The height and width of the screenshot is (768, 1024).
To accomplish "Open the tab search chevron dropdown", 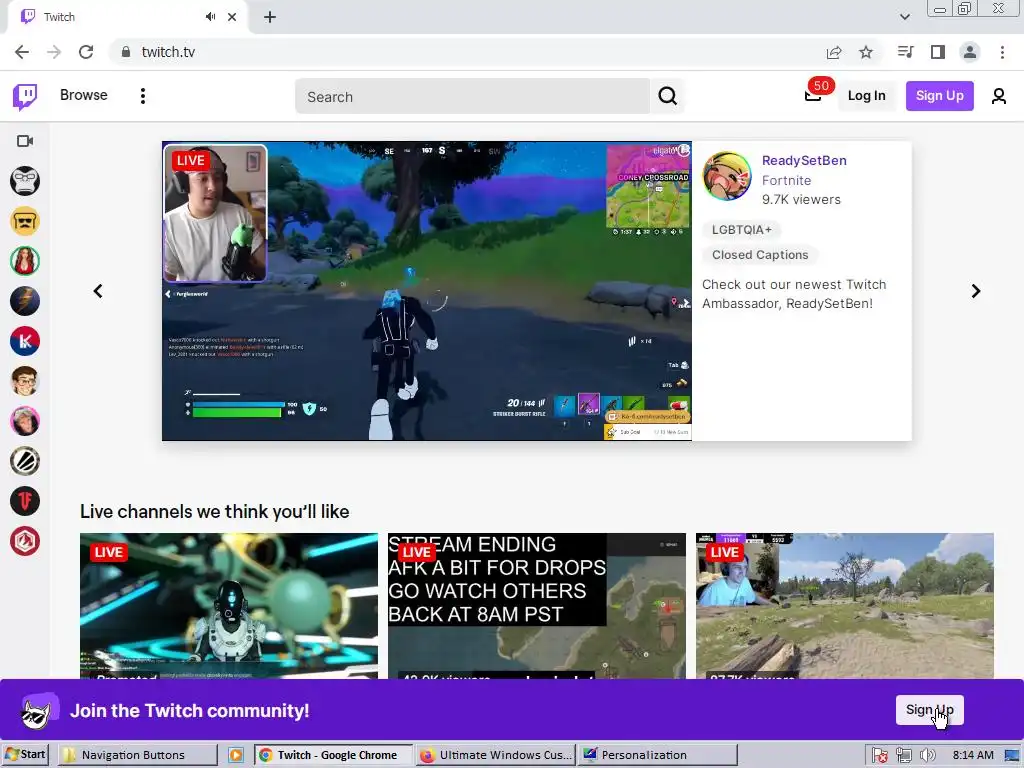I will click(904, 17).
